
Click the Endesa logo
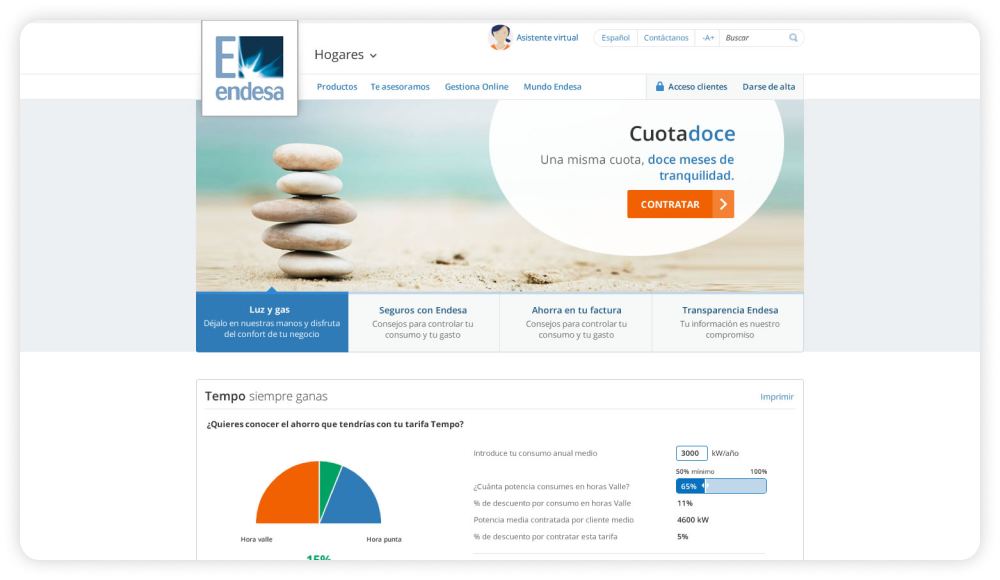coord(249,68)
